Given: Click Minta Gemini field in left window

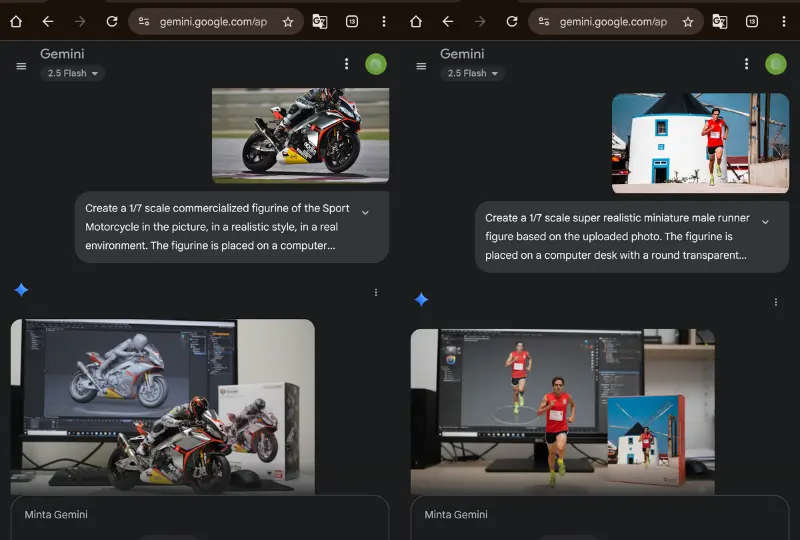Looking at the screenshot, I should [199, 518].
